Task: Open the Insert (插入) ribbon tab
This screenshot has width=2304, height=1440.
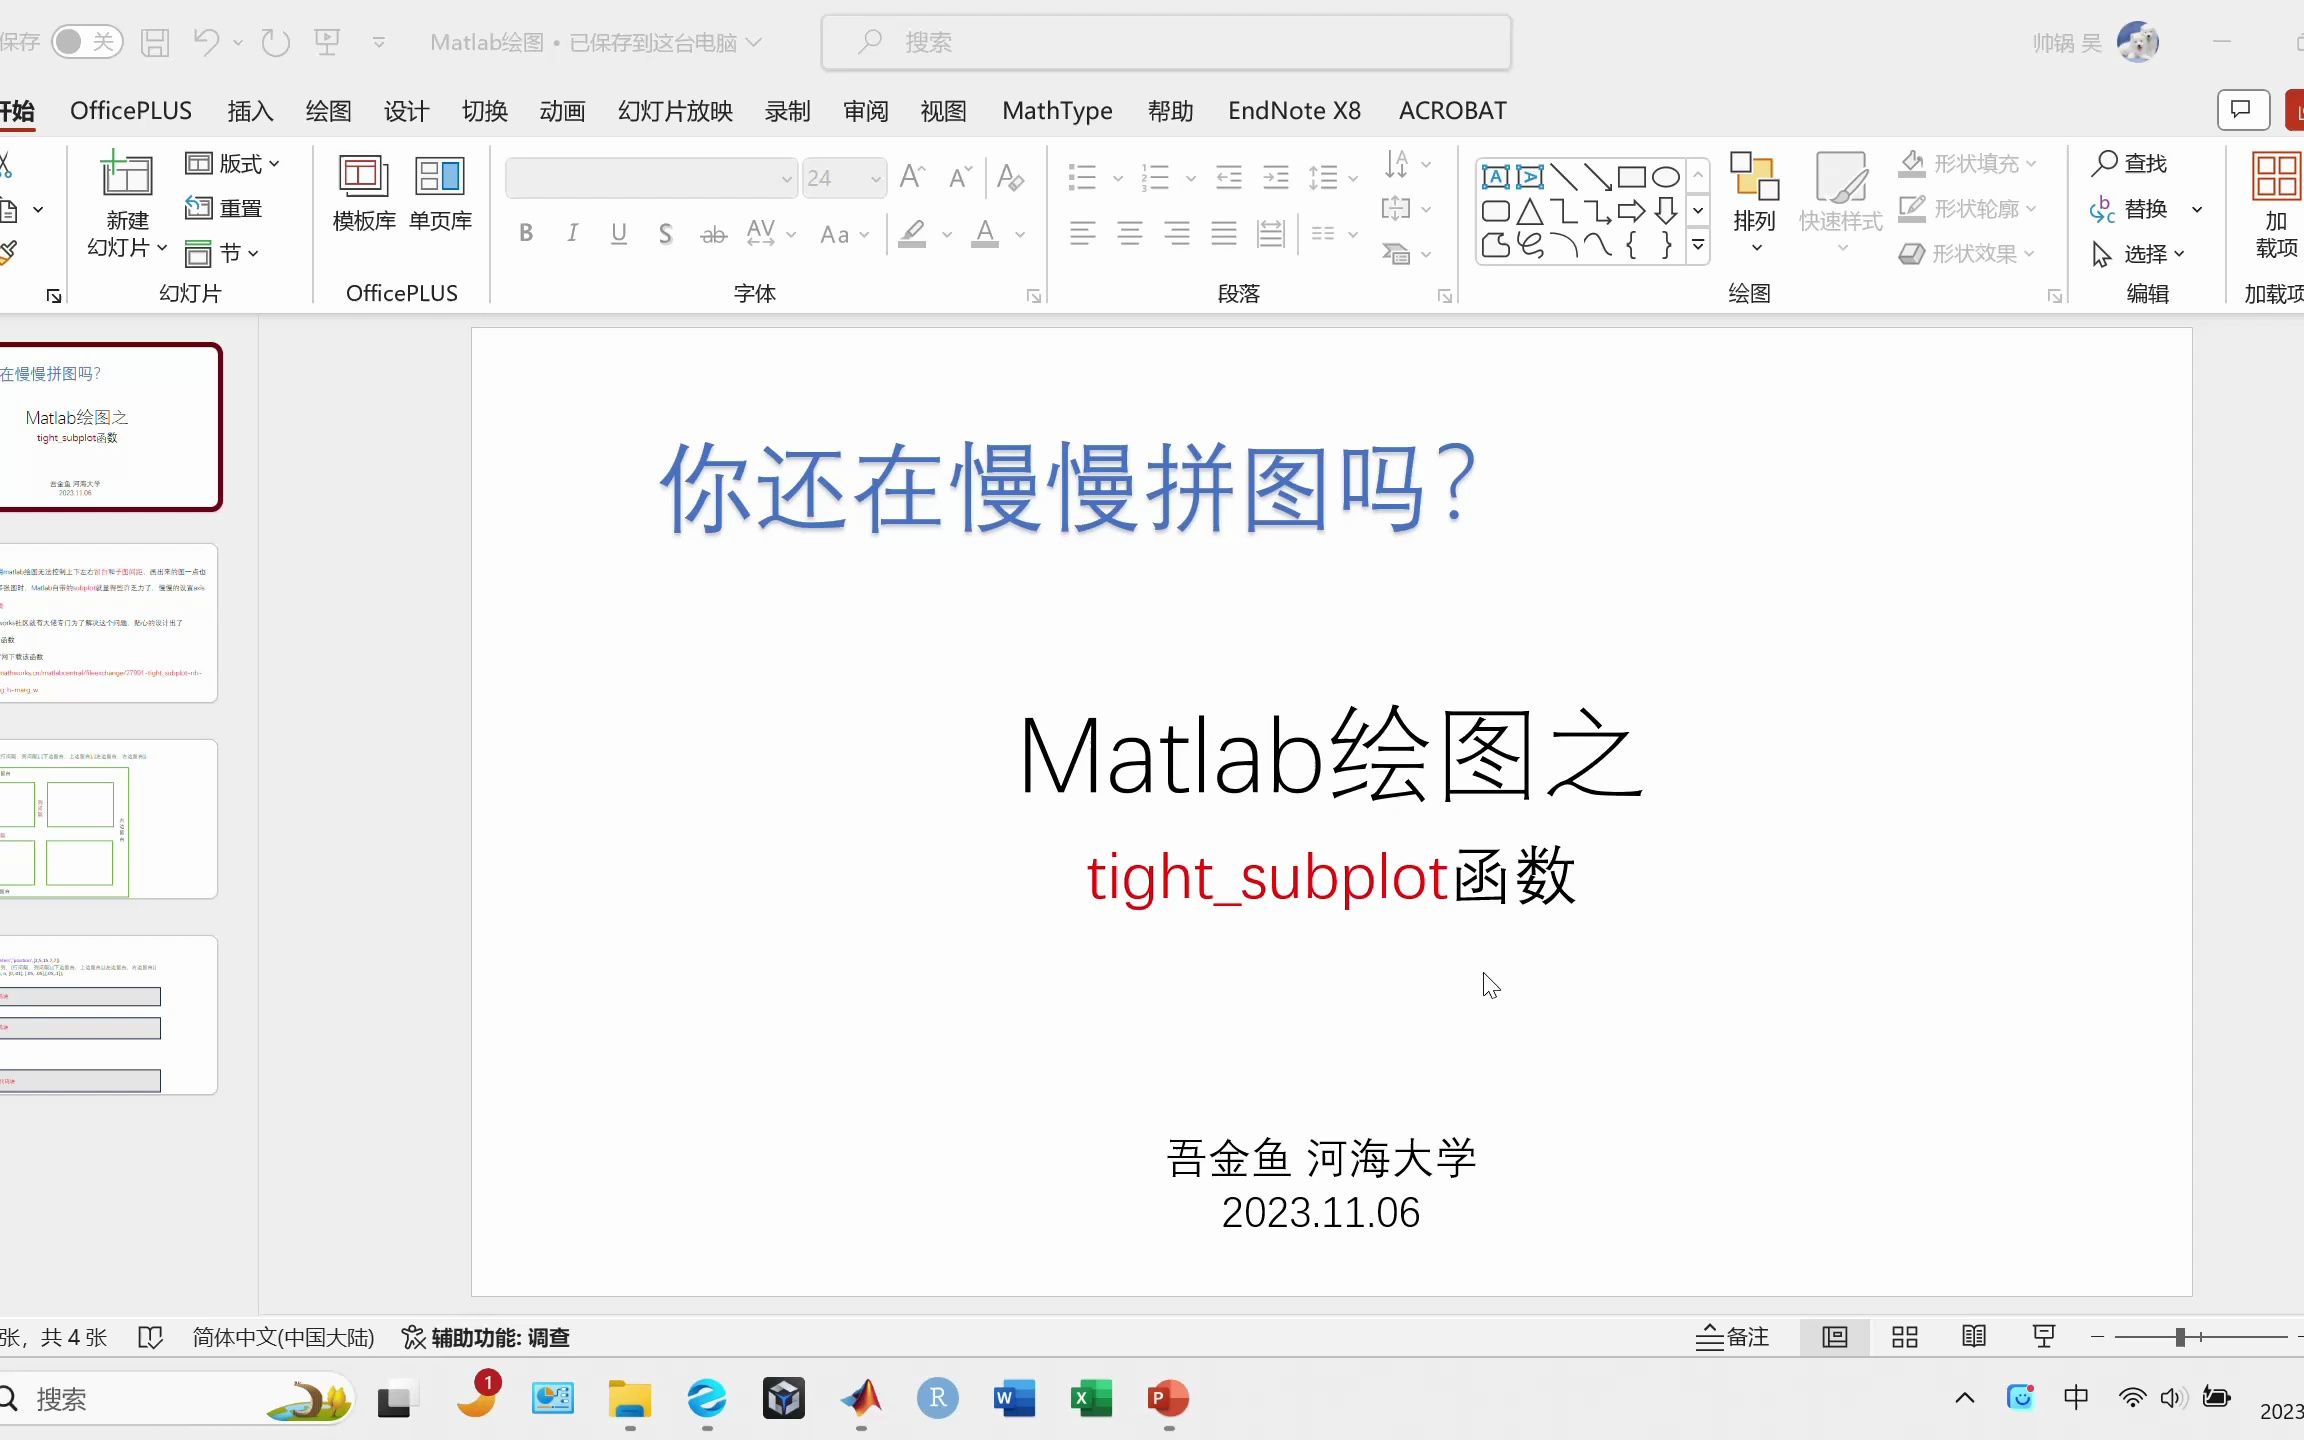Action: tap(250, 111)
